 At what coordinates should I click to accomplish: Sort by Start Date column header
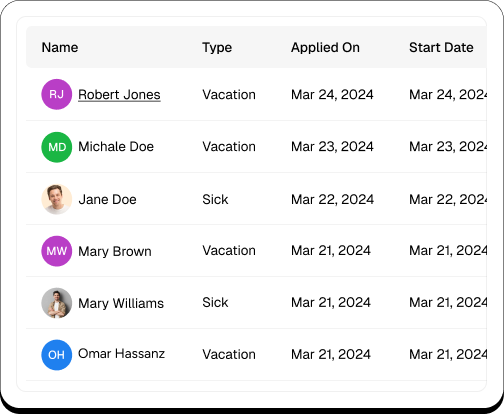(441, 47)
